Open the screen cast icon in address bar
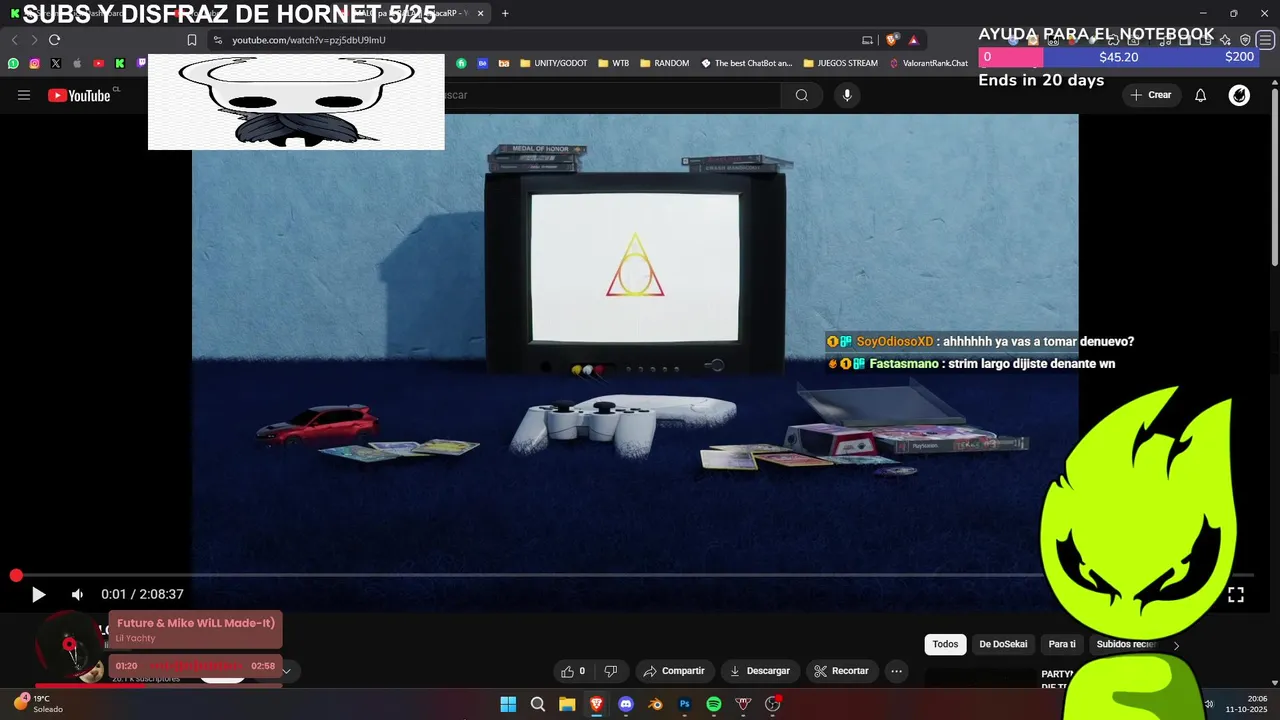The image size is (1280, 720). click(867, 40)
